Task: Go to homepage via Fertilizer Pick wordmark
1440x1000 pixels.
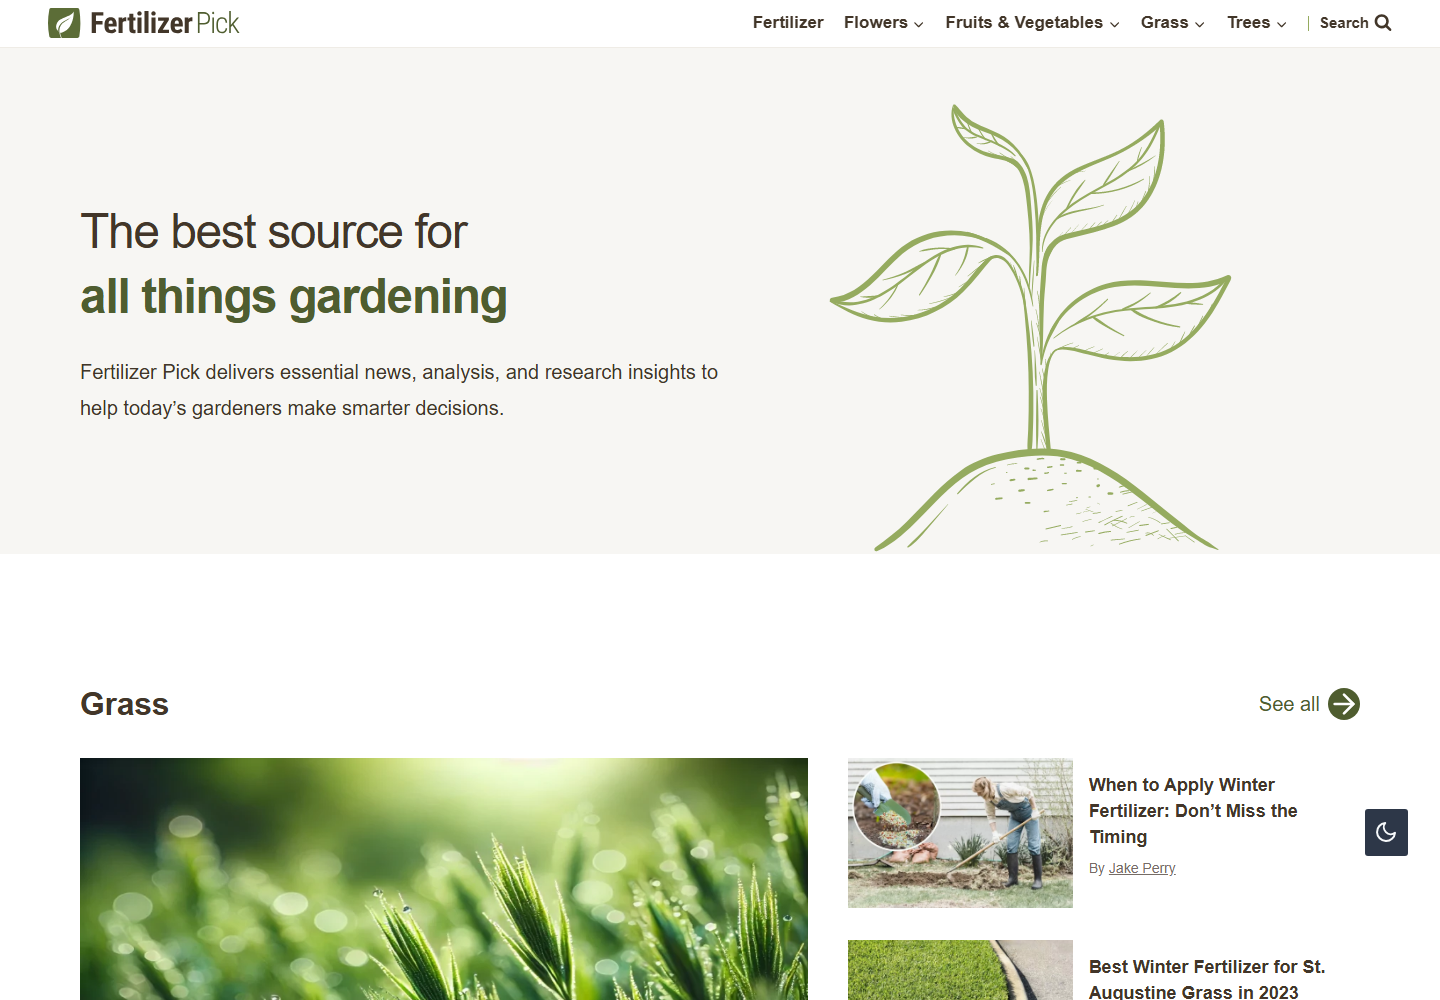Action: (x=165, y=23)
